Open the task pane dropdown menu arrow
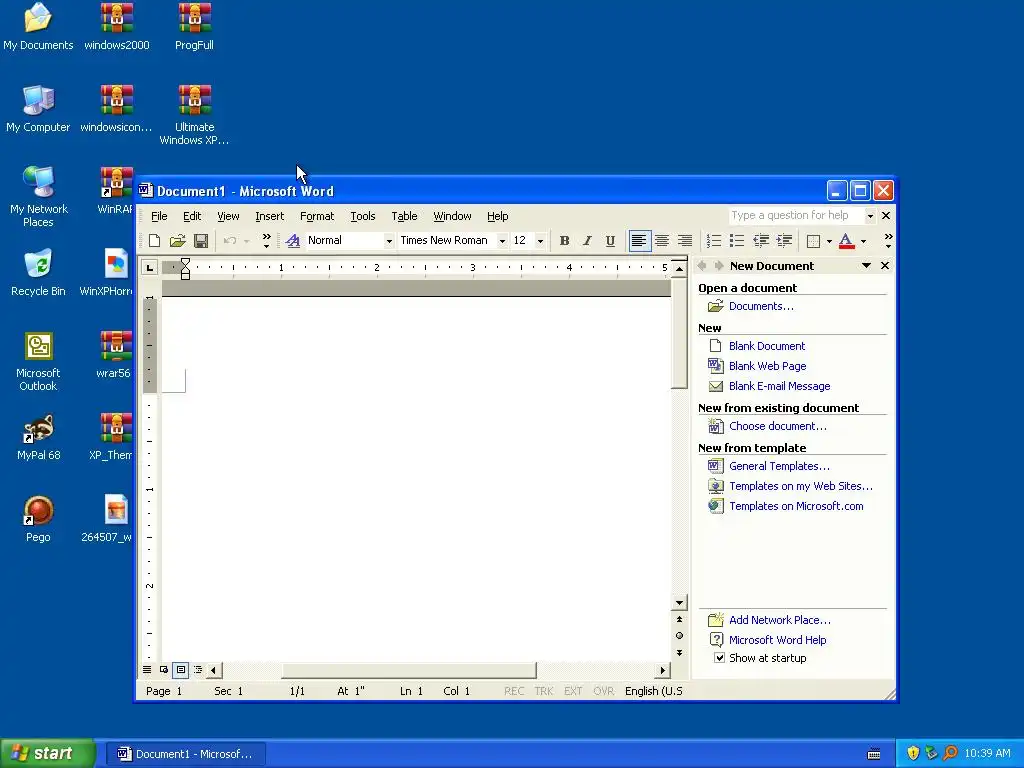 pos(866,266)
